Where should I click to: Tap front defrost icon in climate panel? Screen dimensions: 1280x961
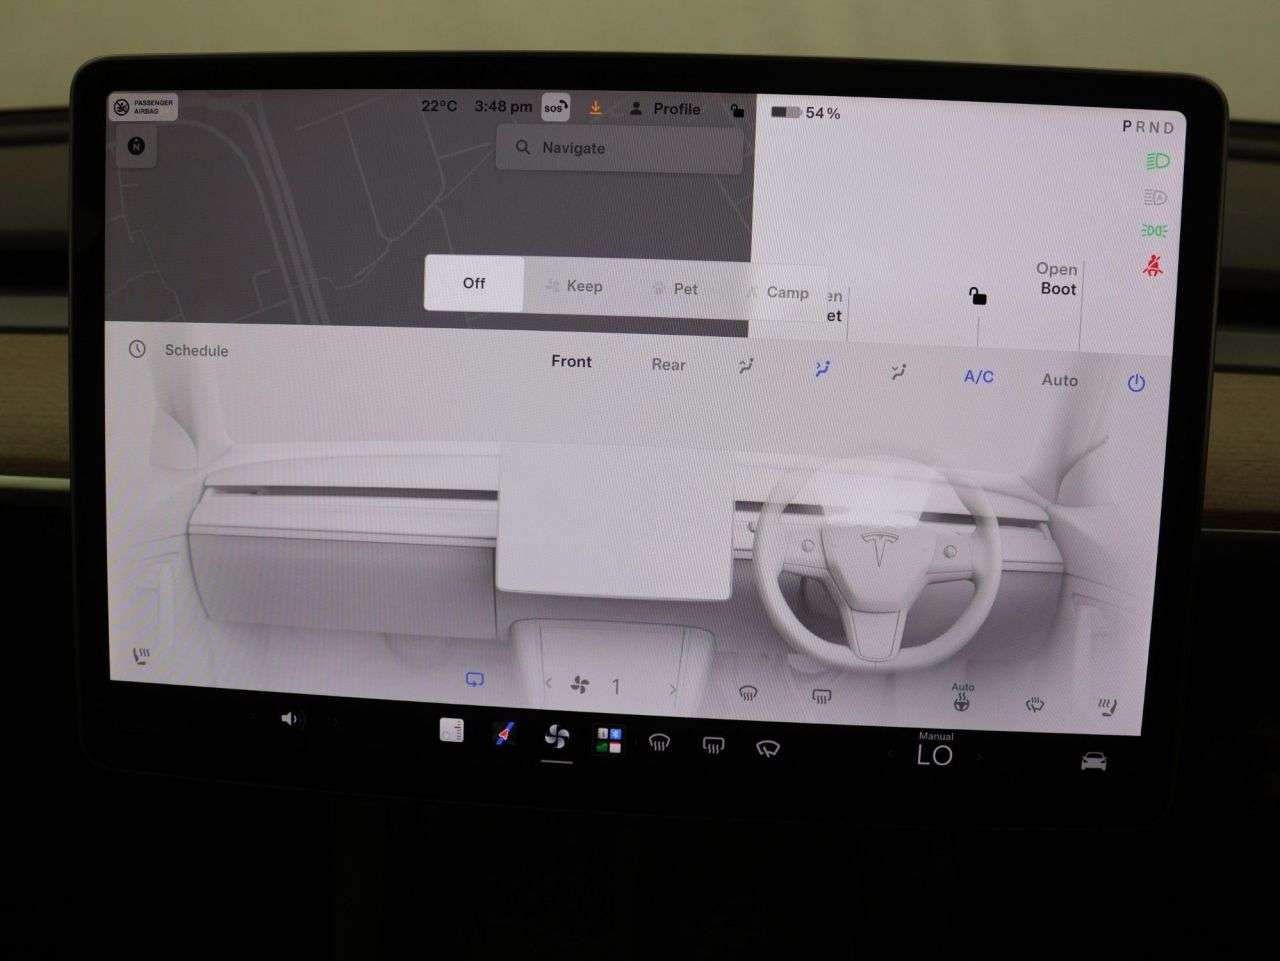[748, 693]
